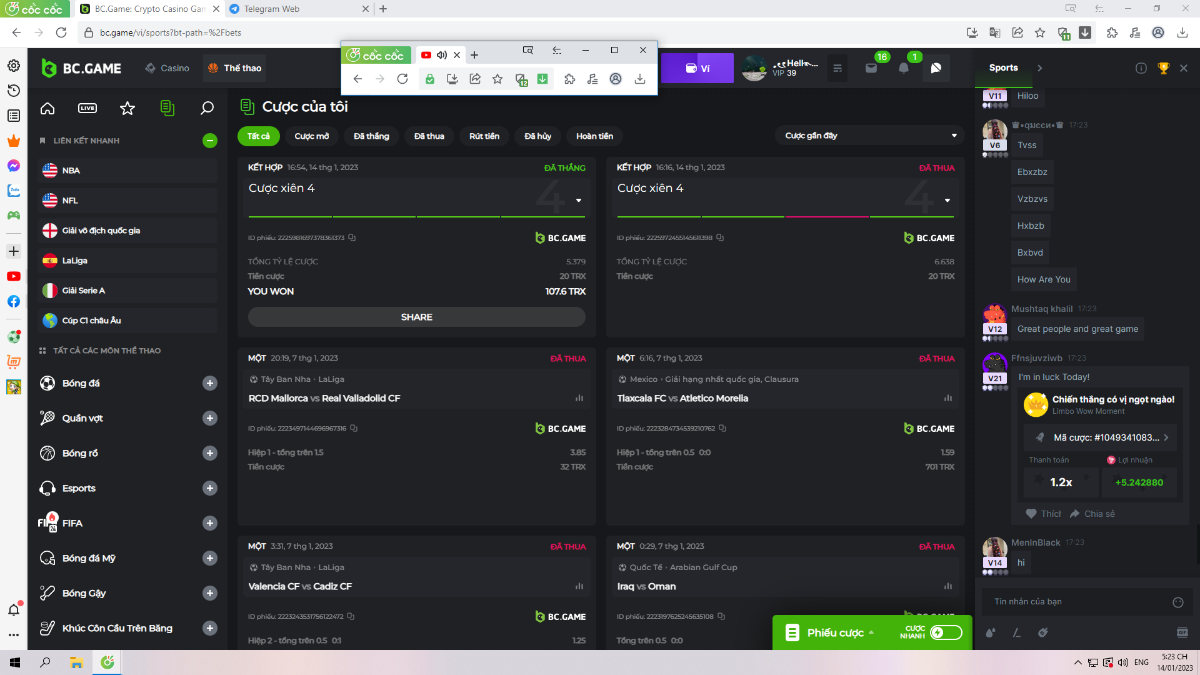Expand the winning Cược xiên 4 details
Image resolution: width=1200 pixels, height=675 pixels.
pyautogui.click(x=578, y=200)
